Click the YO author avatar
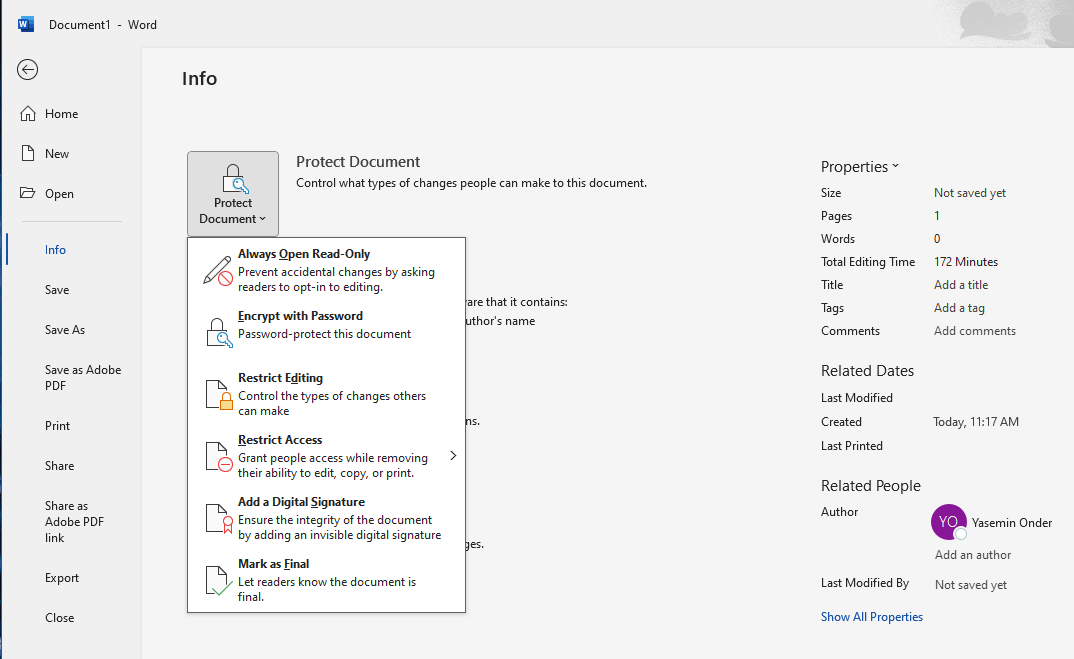This screenshot has height=659, width=1074. [948, 522]
